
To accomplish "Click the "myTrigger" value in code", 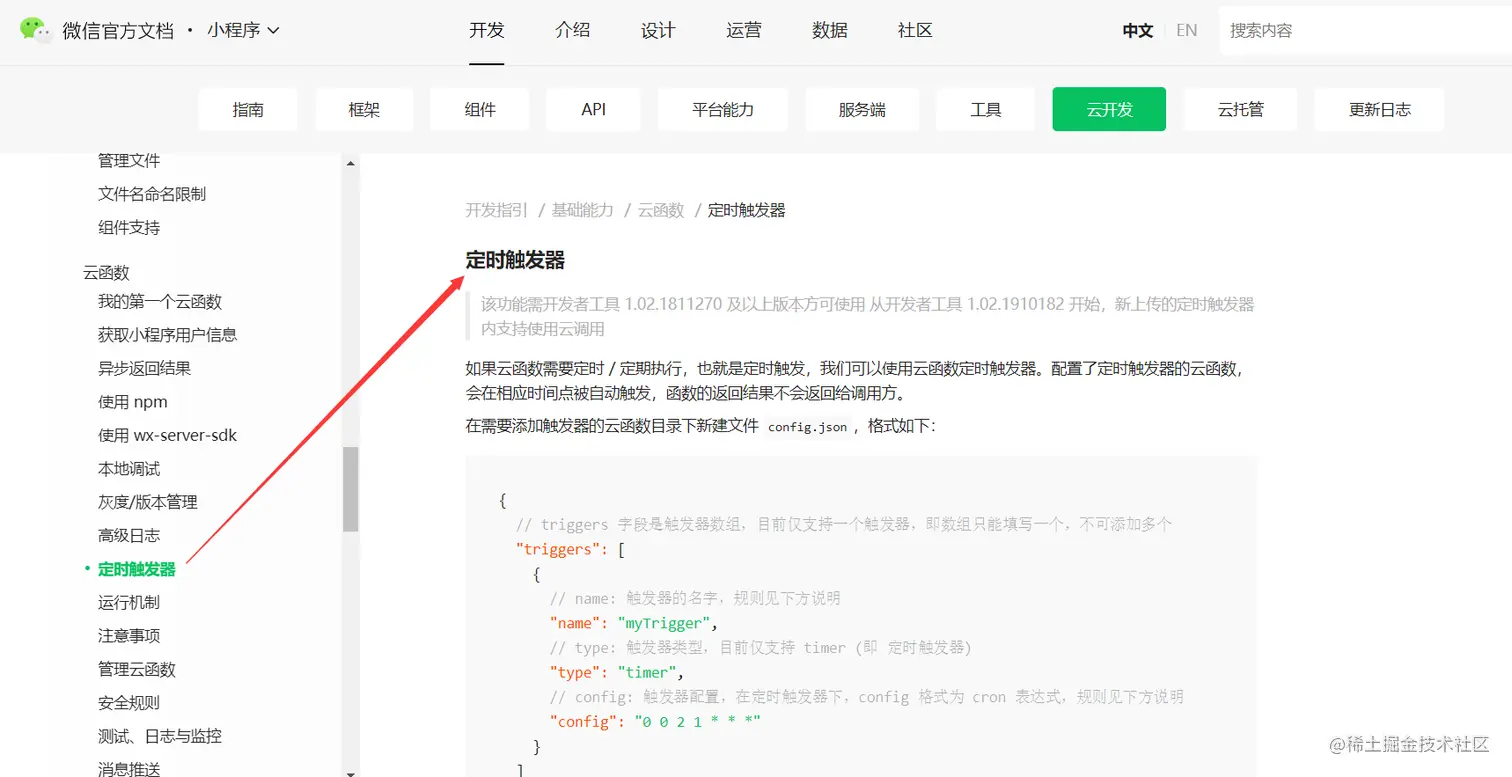I will click(663, 623).
